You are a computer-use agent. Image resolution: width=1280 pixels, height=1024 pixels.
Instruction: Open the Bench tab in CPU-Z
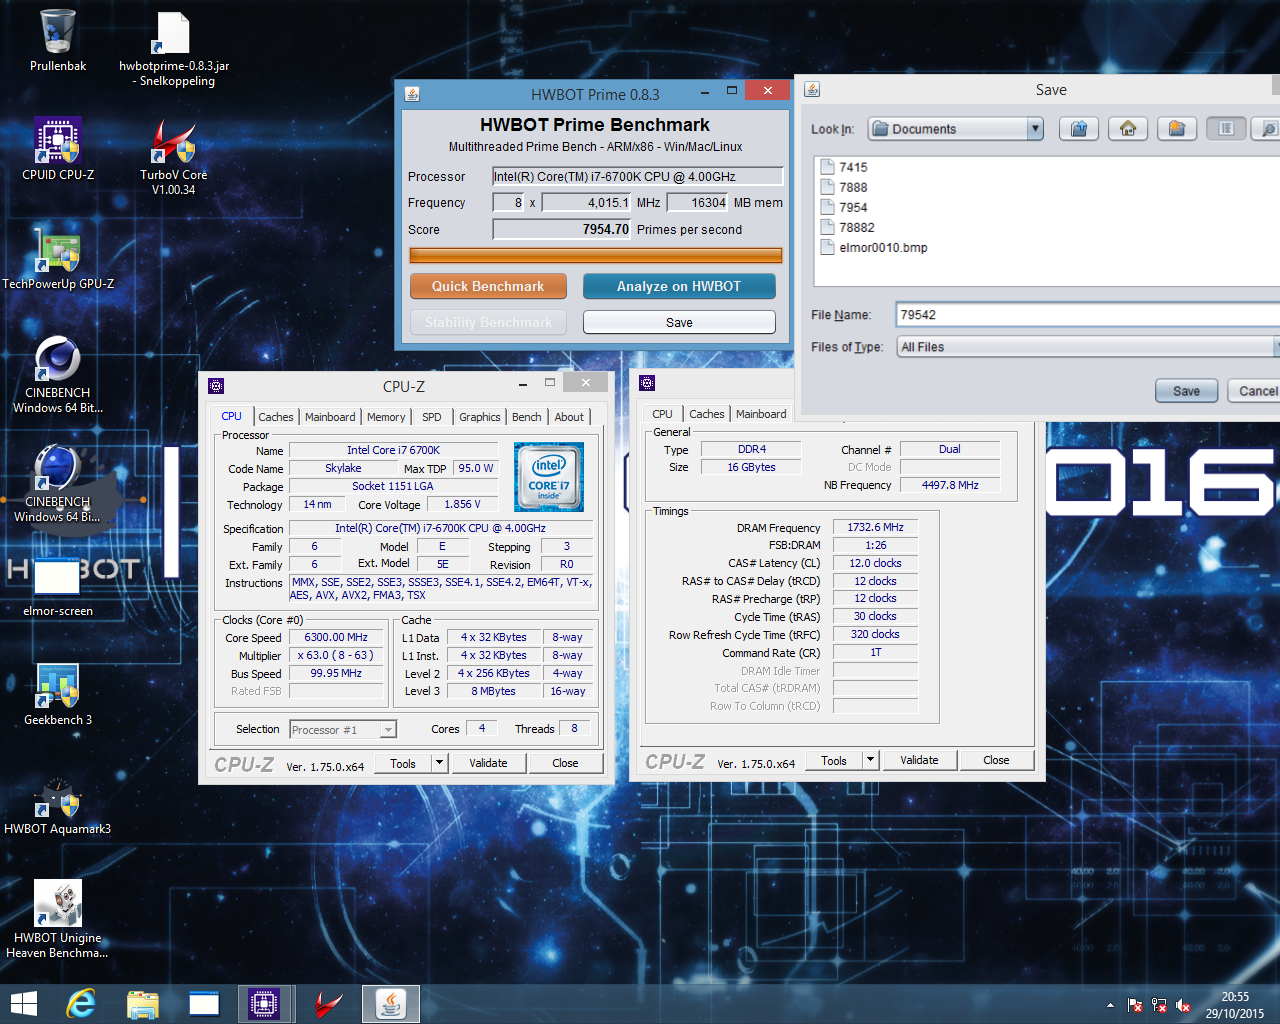click(x=527, y=417)
